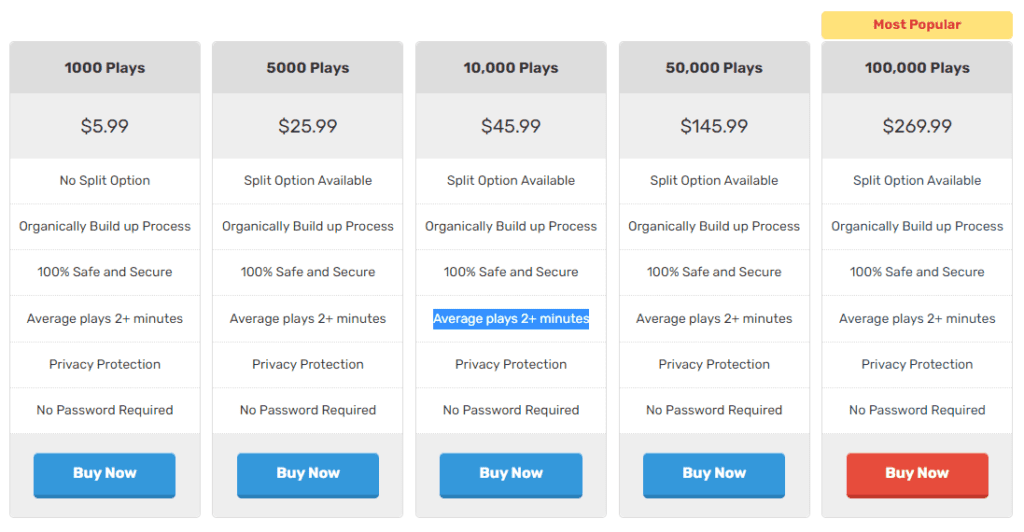
Task: Click the $25.99 price
Action: [308, 125]
